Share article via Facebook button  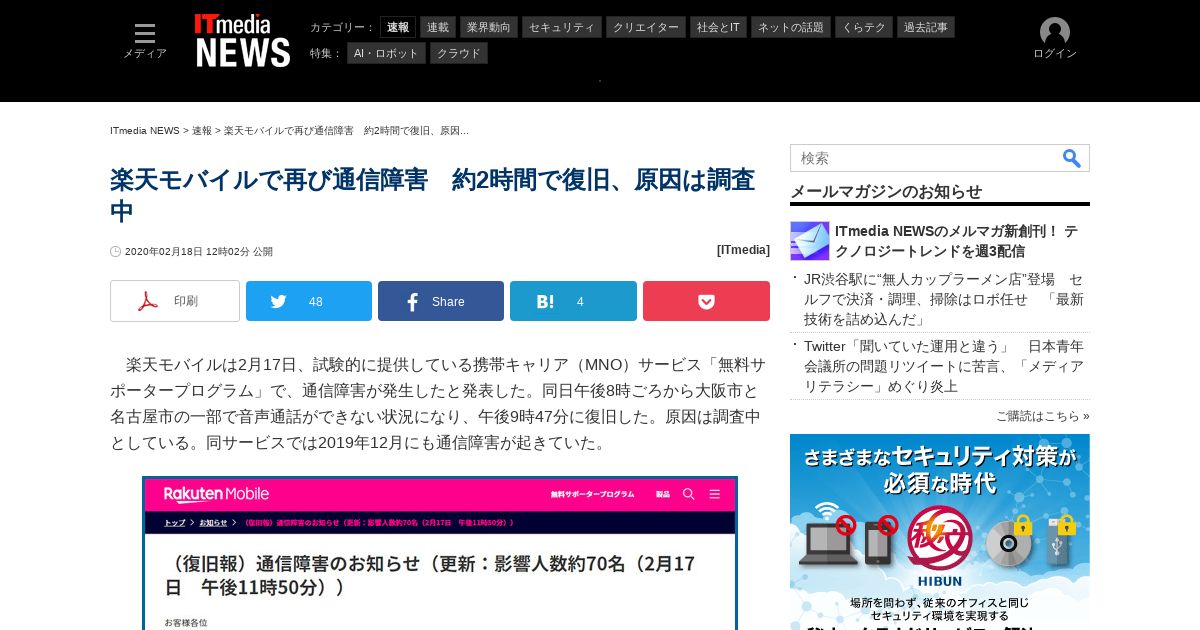point(441,301)
